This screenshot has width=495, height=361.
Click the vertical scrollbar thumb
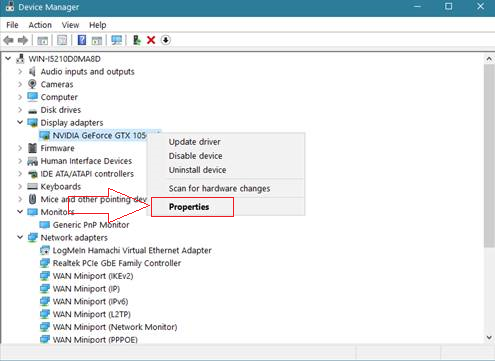[489, 156]
